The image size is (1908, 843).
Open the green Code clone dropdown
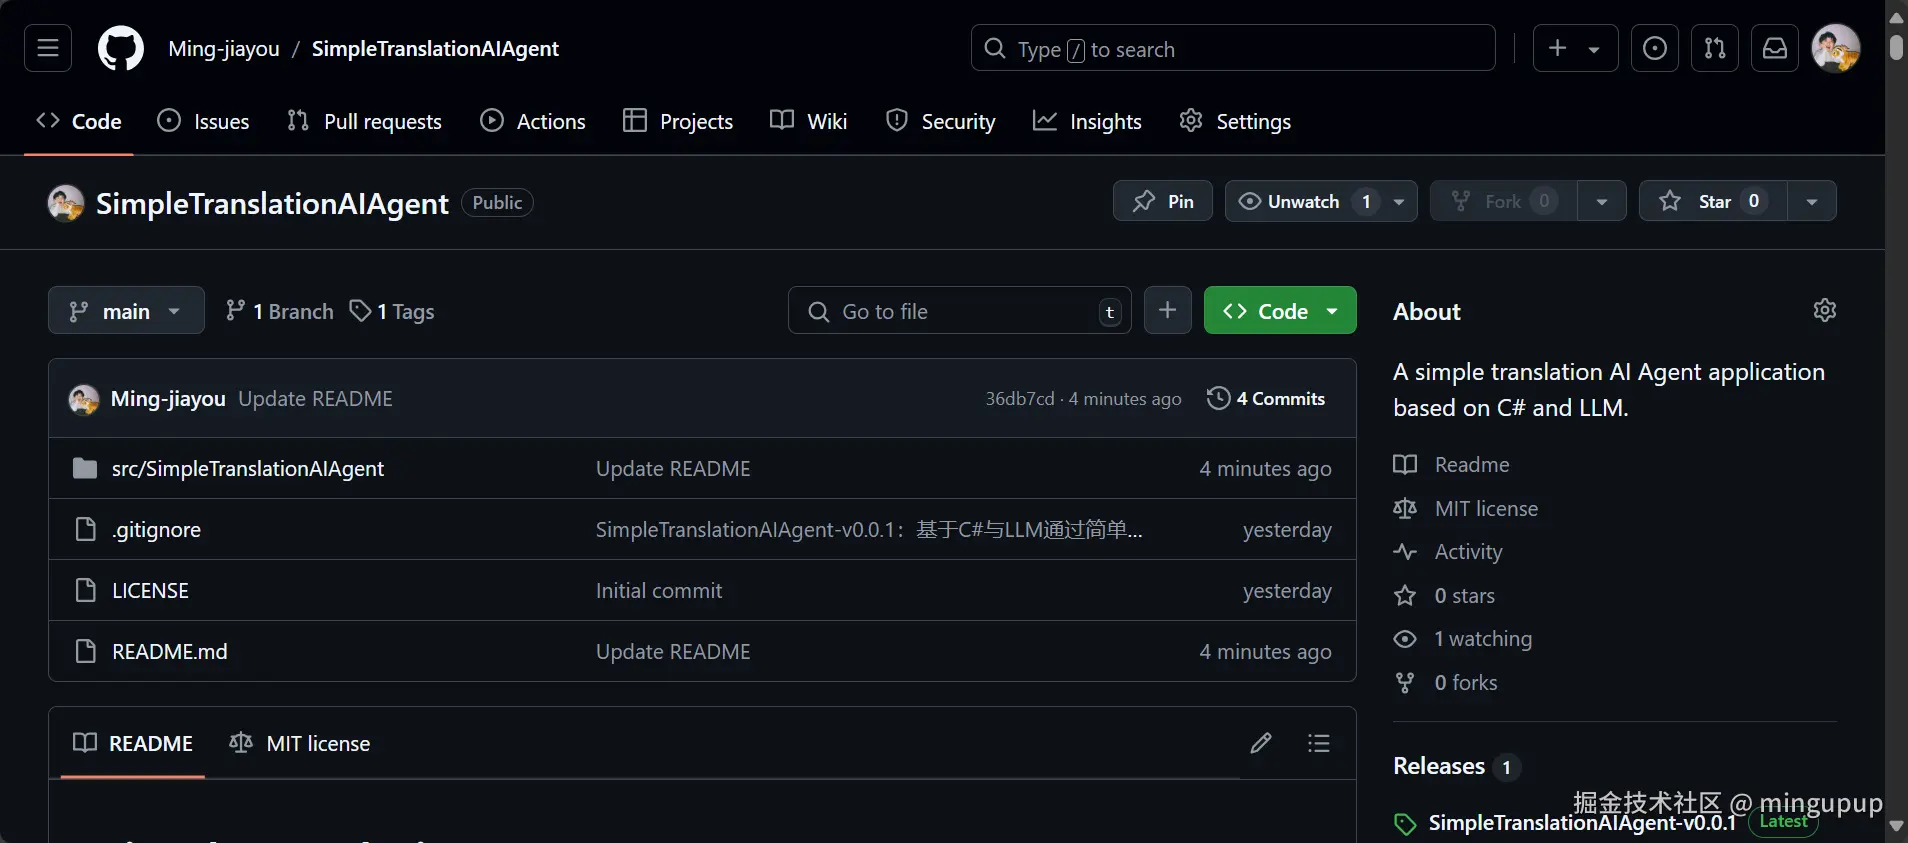pyautogui.click(x=1280, y=310)
